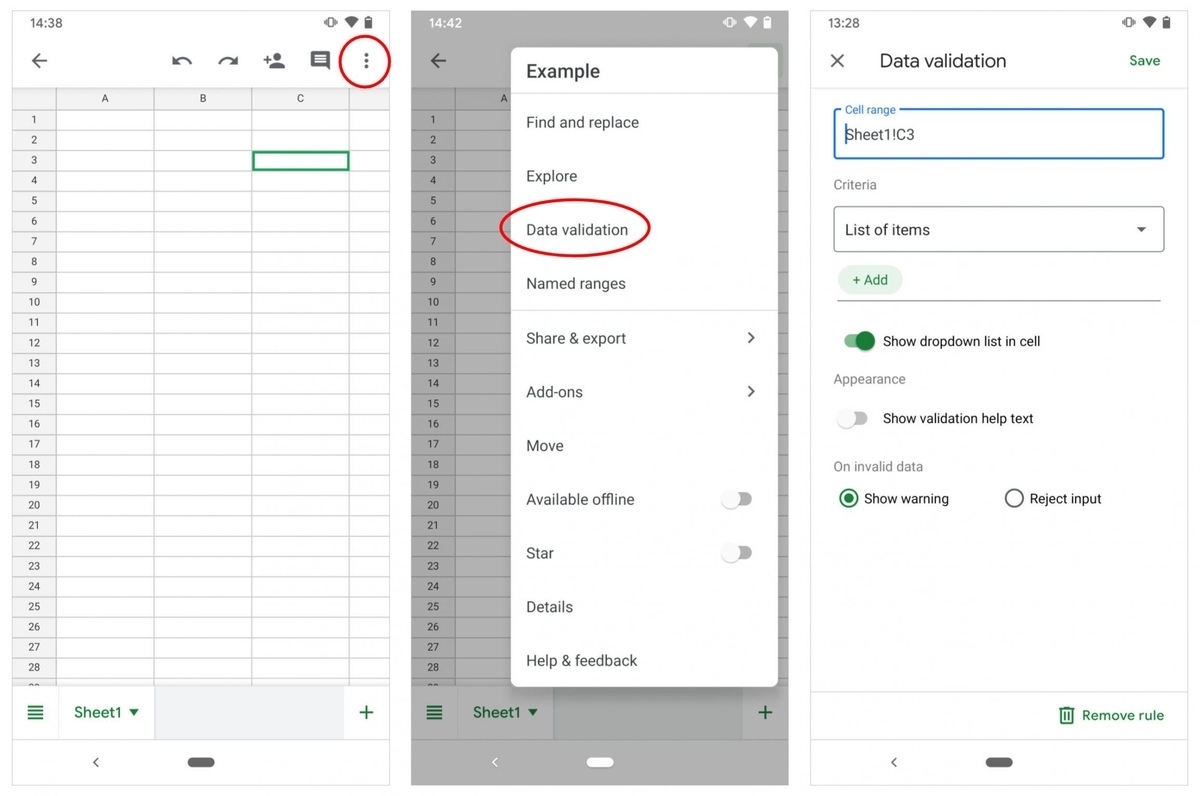The image size is (1200, 796).
Task: Expand the Sheet1 tab dropdown arrow
Action: 131,712
